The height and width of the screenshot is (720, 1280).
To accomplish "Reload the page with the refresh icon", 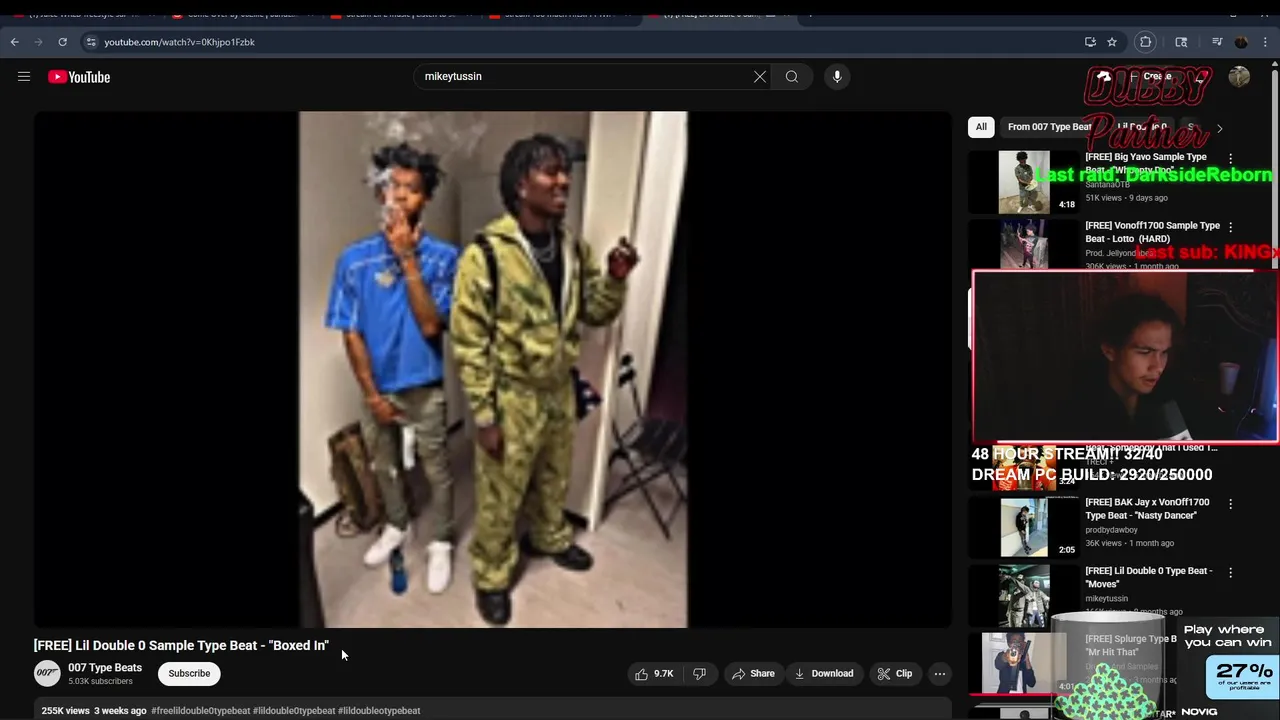I will click(62, 42).
